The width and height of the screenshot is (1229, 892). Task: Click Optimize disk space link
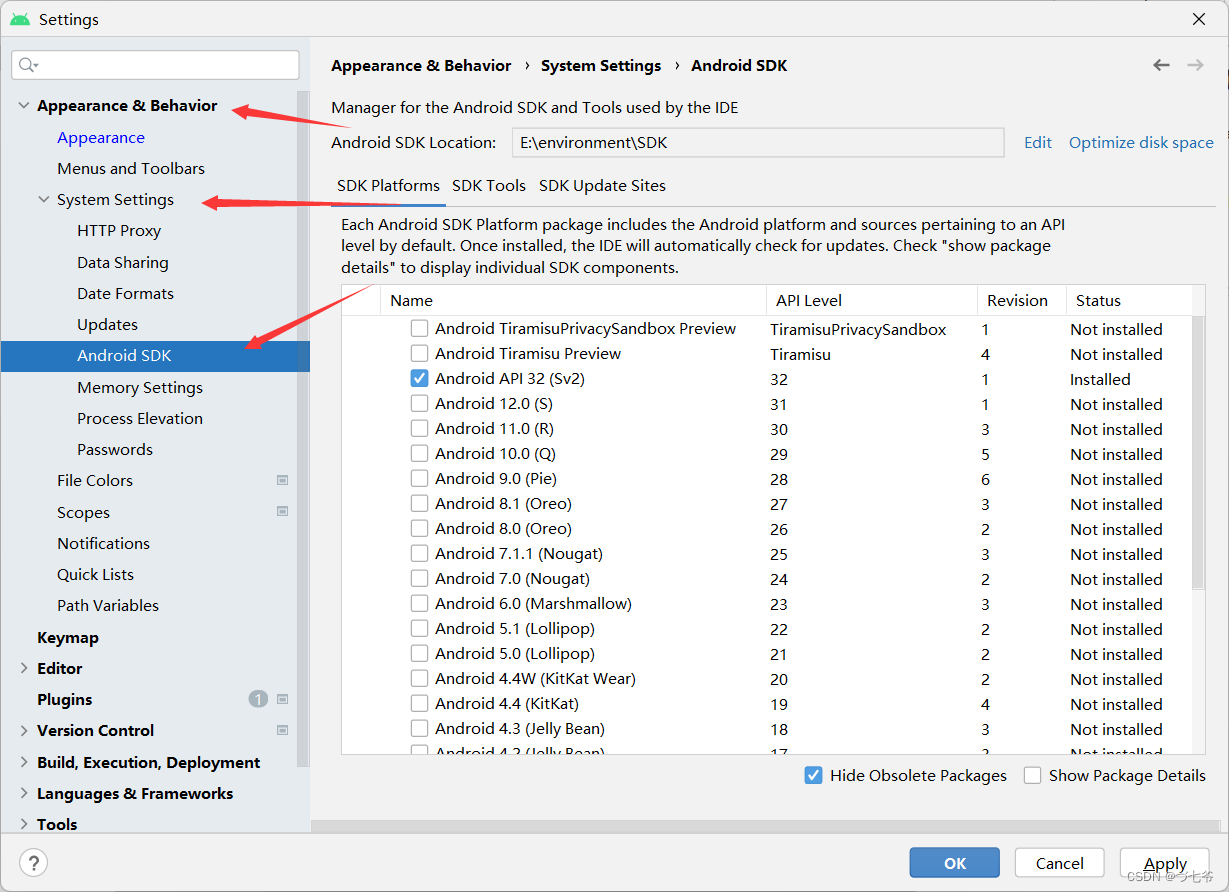[x=1141, y=142]
